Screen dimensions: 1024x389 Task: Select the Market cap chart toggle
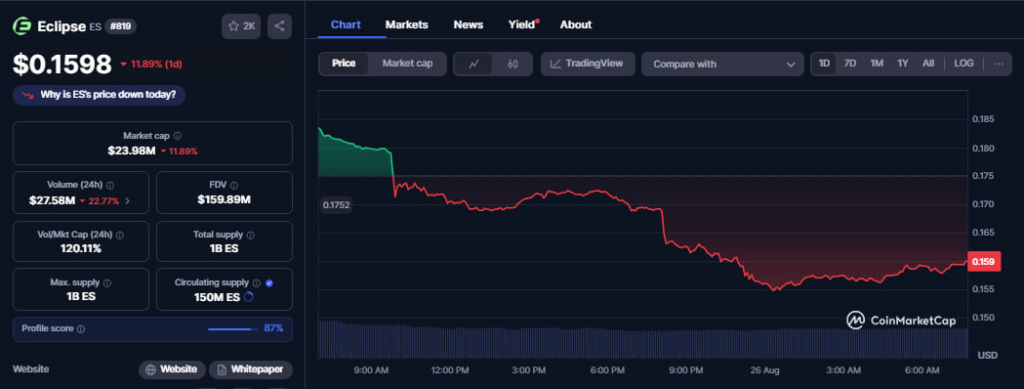(408, 64)
